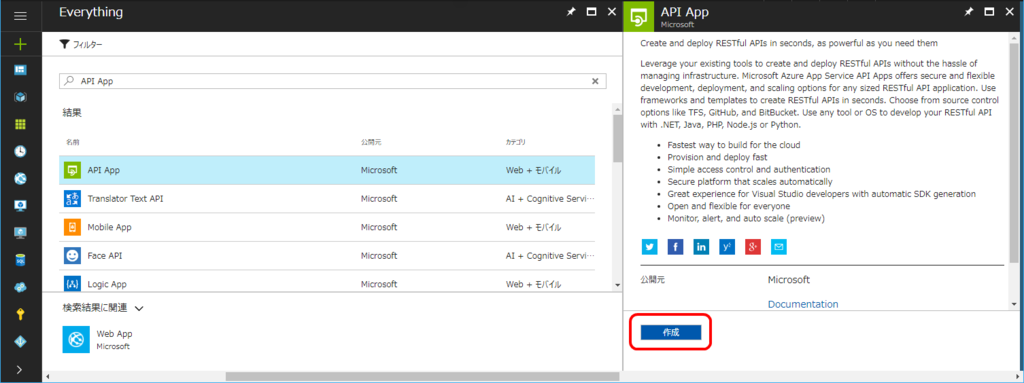Click the bottom horizontal scrollbar thumb
1024x383 pixels.
pos(423,376)
